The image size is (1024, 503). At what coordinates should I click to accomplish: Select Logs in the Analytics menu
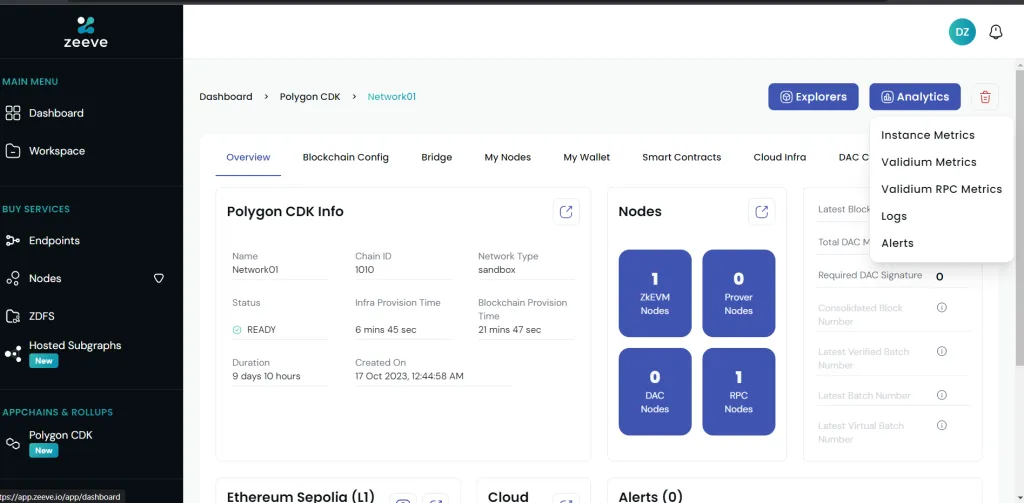click(x=894, y=216)
